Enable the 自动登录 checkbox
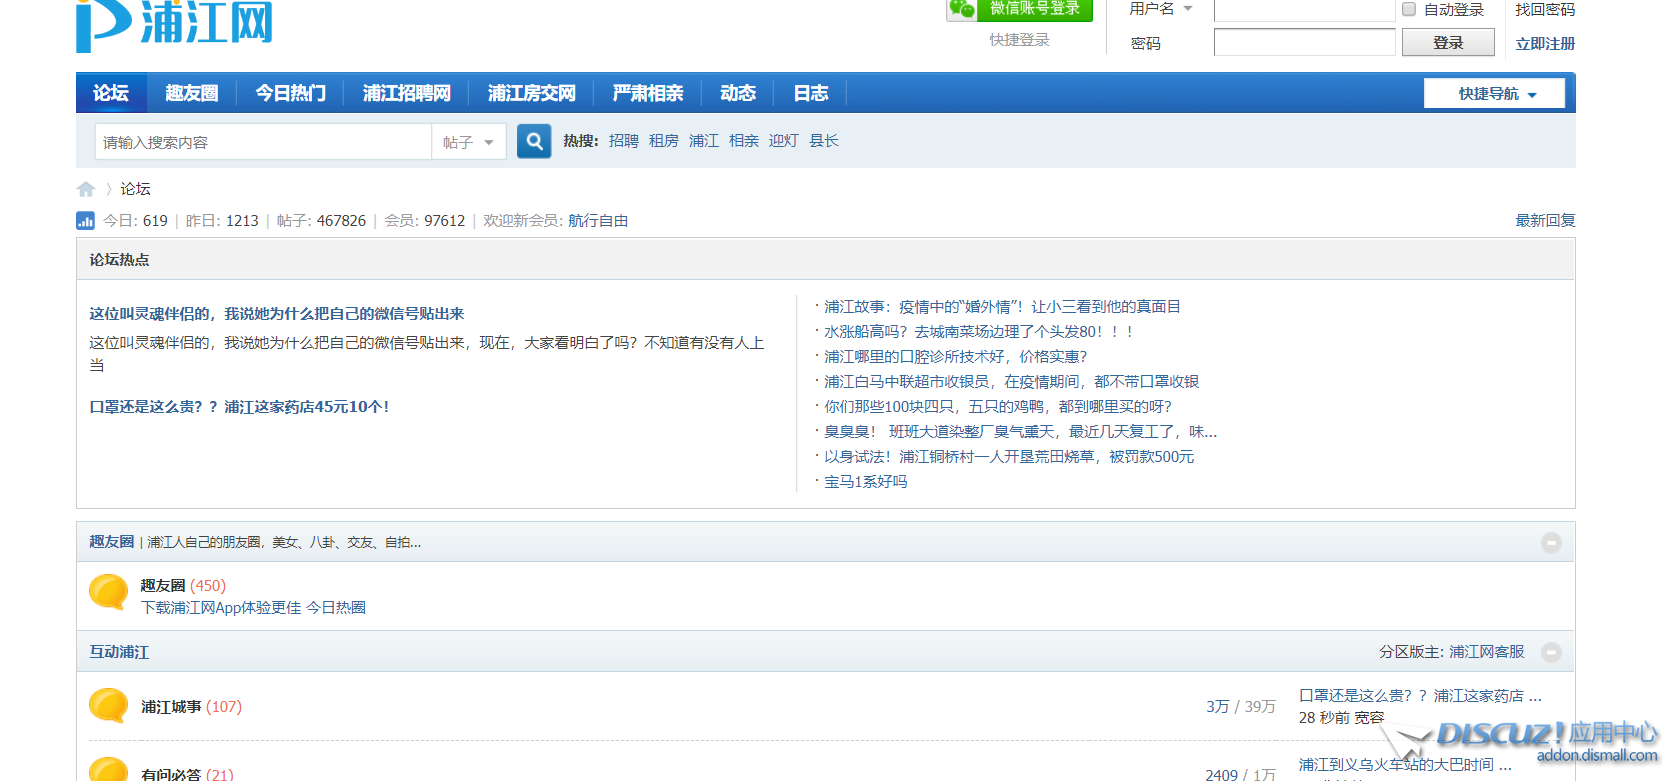 pos(1409,10)
